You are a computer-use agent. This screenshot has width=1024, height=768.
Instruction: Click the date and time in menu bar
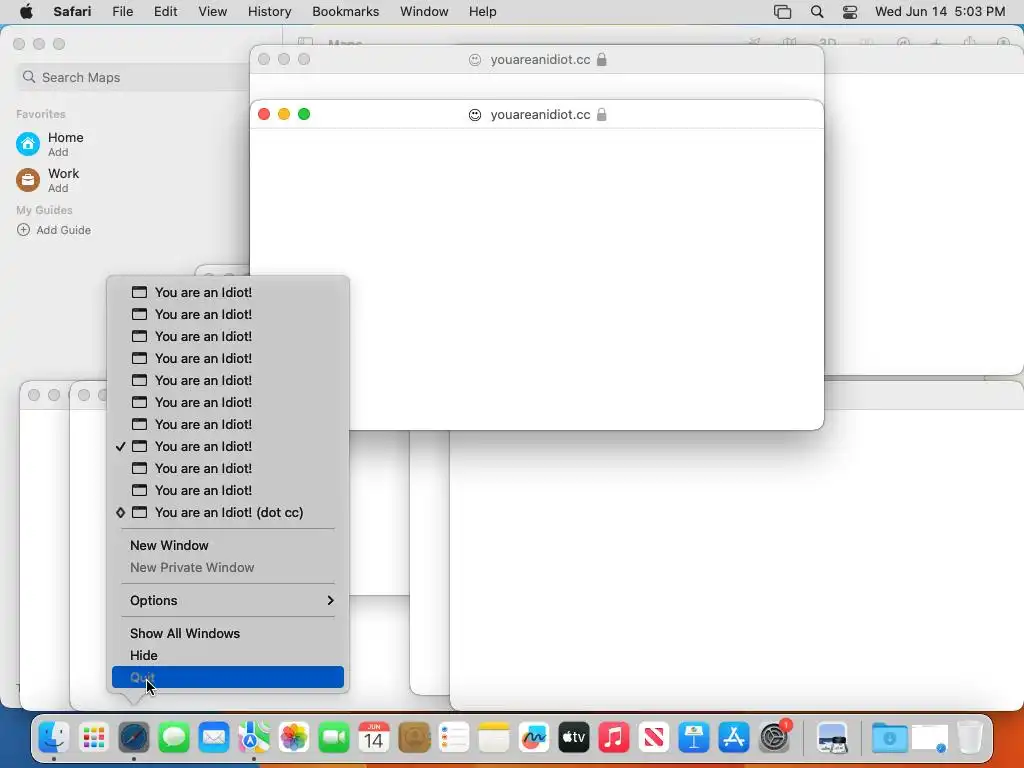point(940,11)
